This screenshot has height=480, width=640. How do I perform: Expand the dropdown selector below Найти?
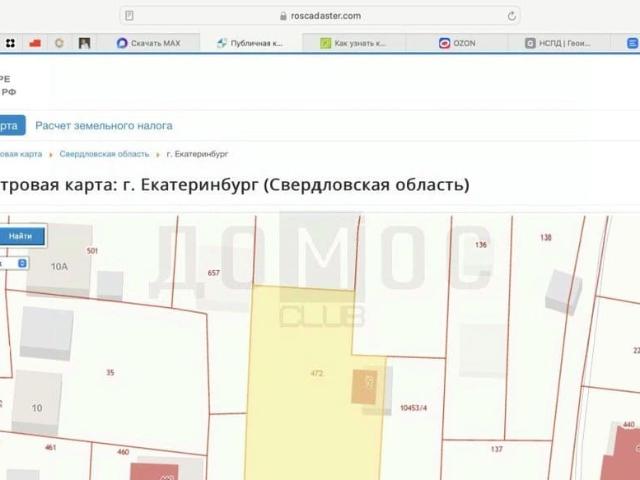tap(22, 263)
